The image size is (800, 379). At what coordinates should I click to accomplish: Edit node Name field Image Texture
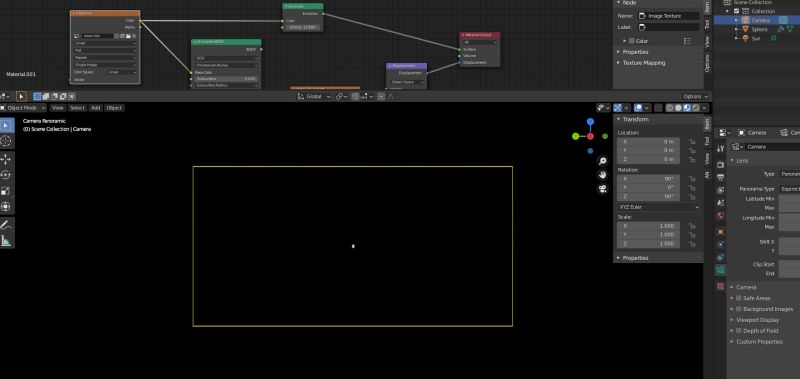[x=669, y=16]
